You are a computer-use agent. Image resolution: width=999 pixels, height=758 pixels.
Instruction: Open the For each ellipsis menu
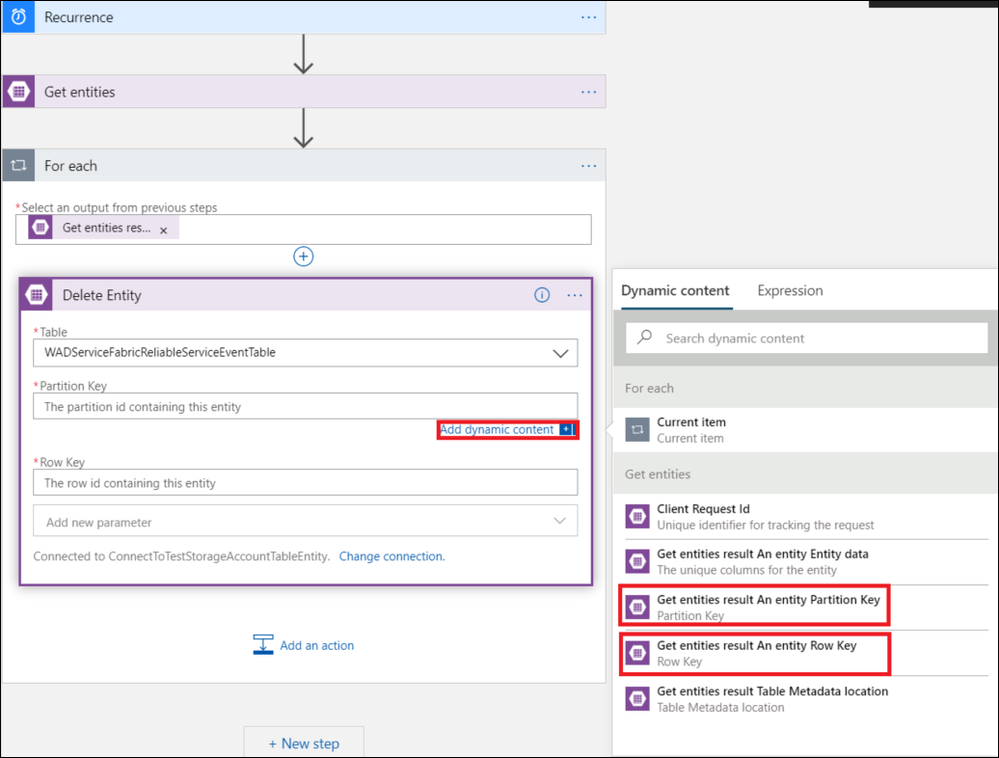click(x=589, y=166)
